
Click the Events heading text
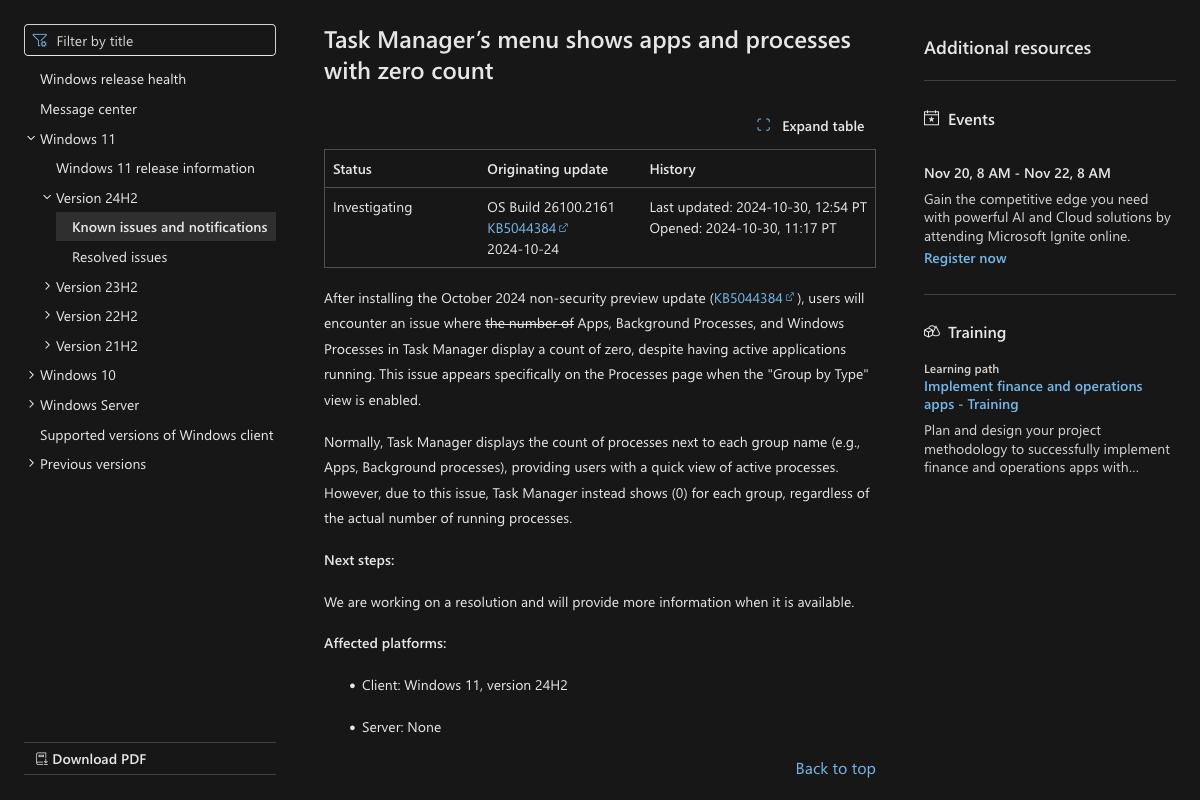(x=971, y=119)
